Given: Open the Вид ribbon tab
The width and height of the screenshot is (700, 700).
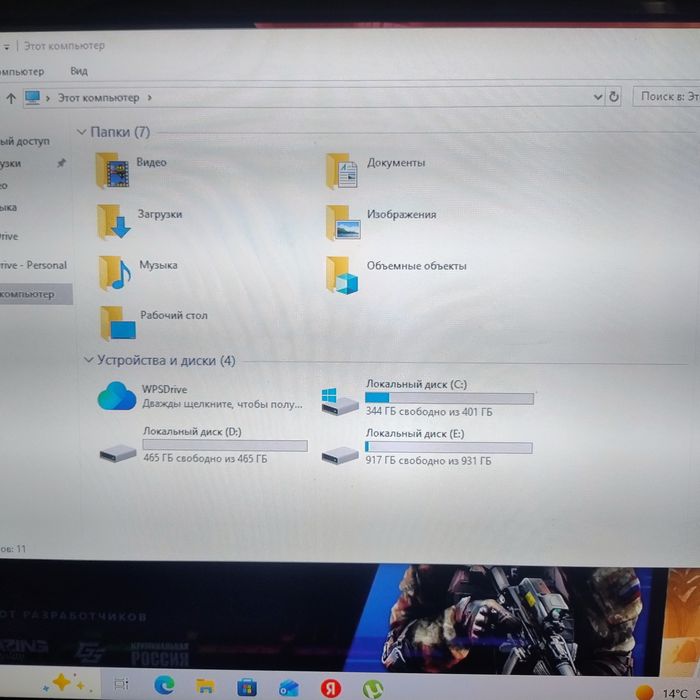Looking at the screenshot, I should point(79,71).
